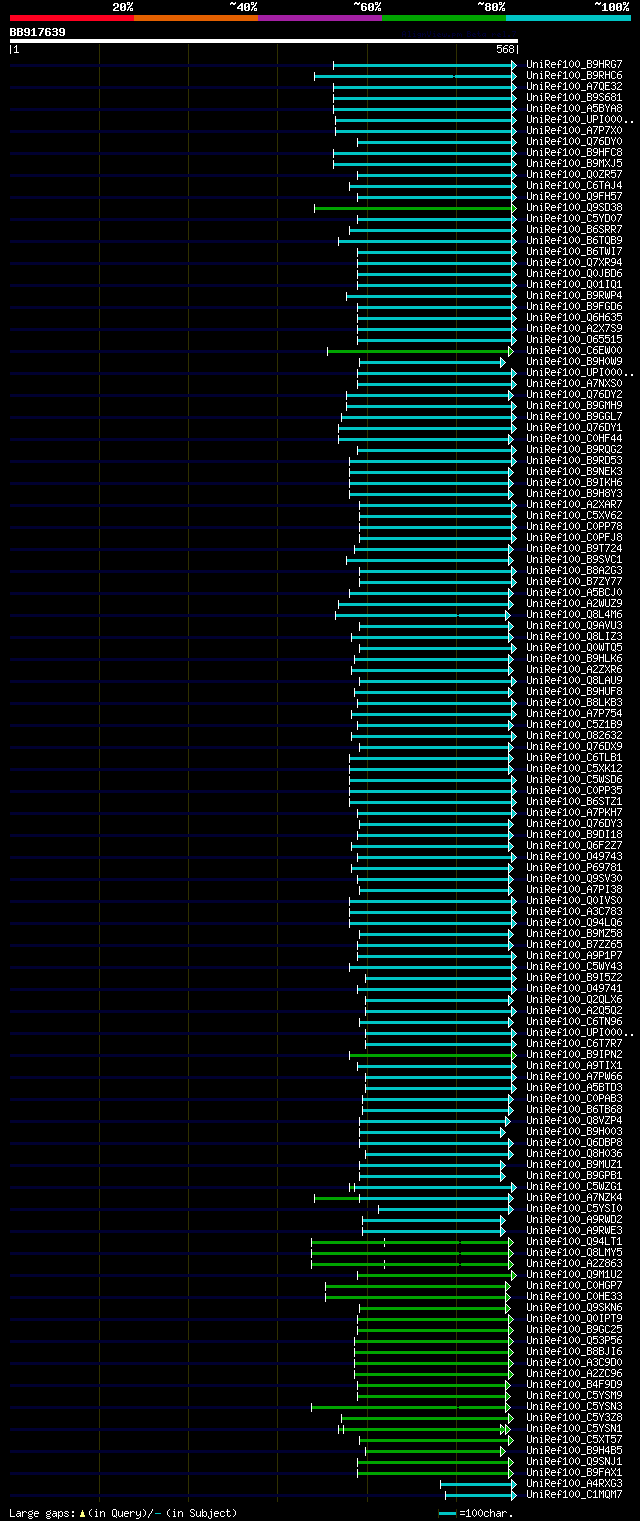640x1521 pixels.
Task: Click the UniRef100_B9H0W9 label
Action: [x=573, y=361]
